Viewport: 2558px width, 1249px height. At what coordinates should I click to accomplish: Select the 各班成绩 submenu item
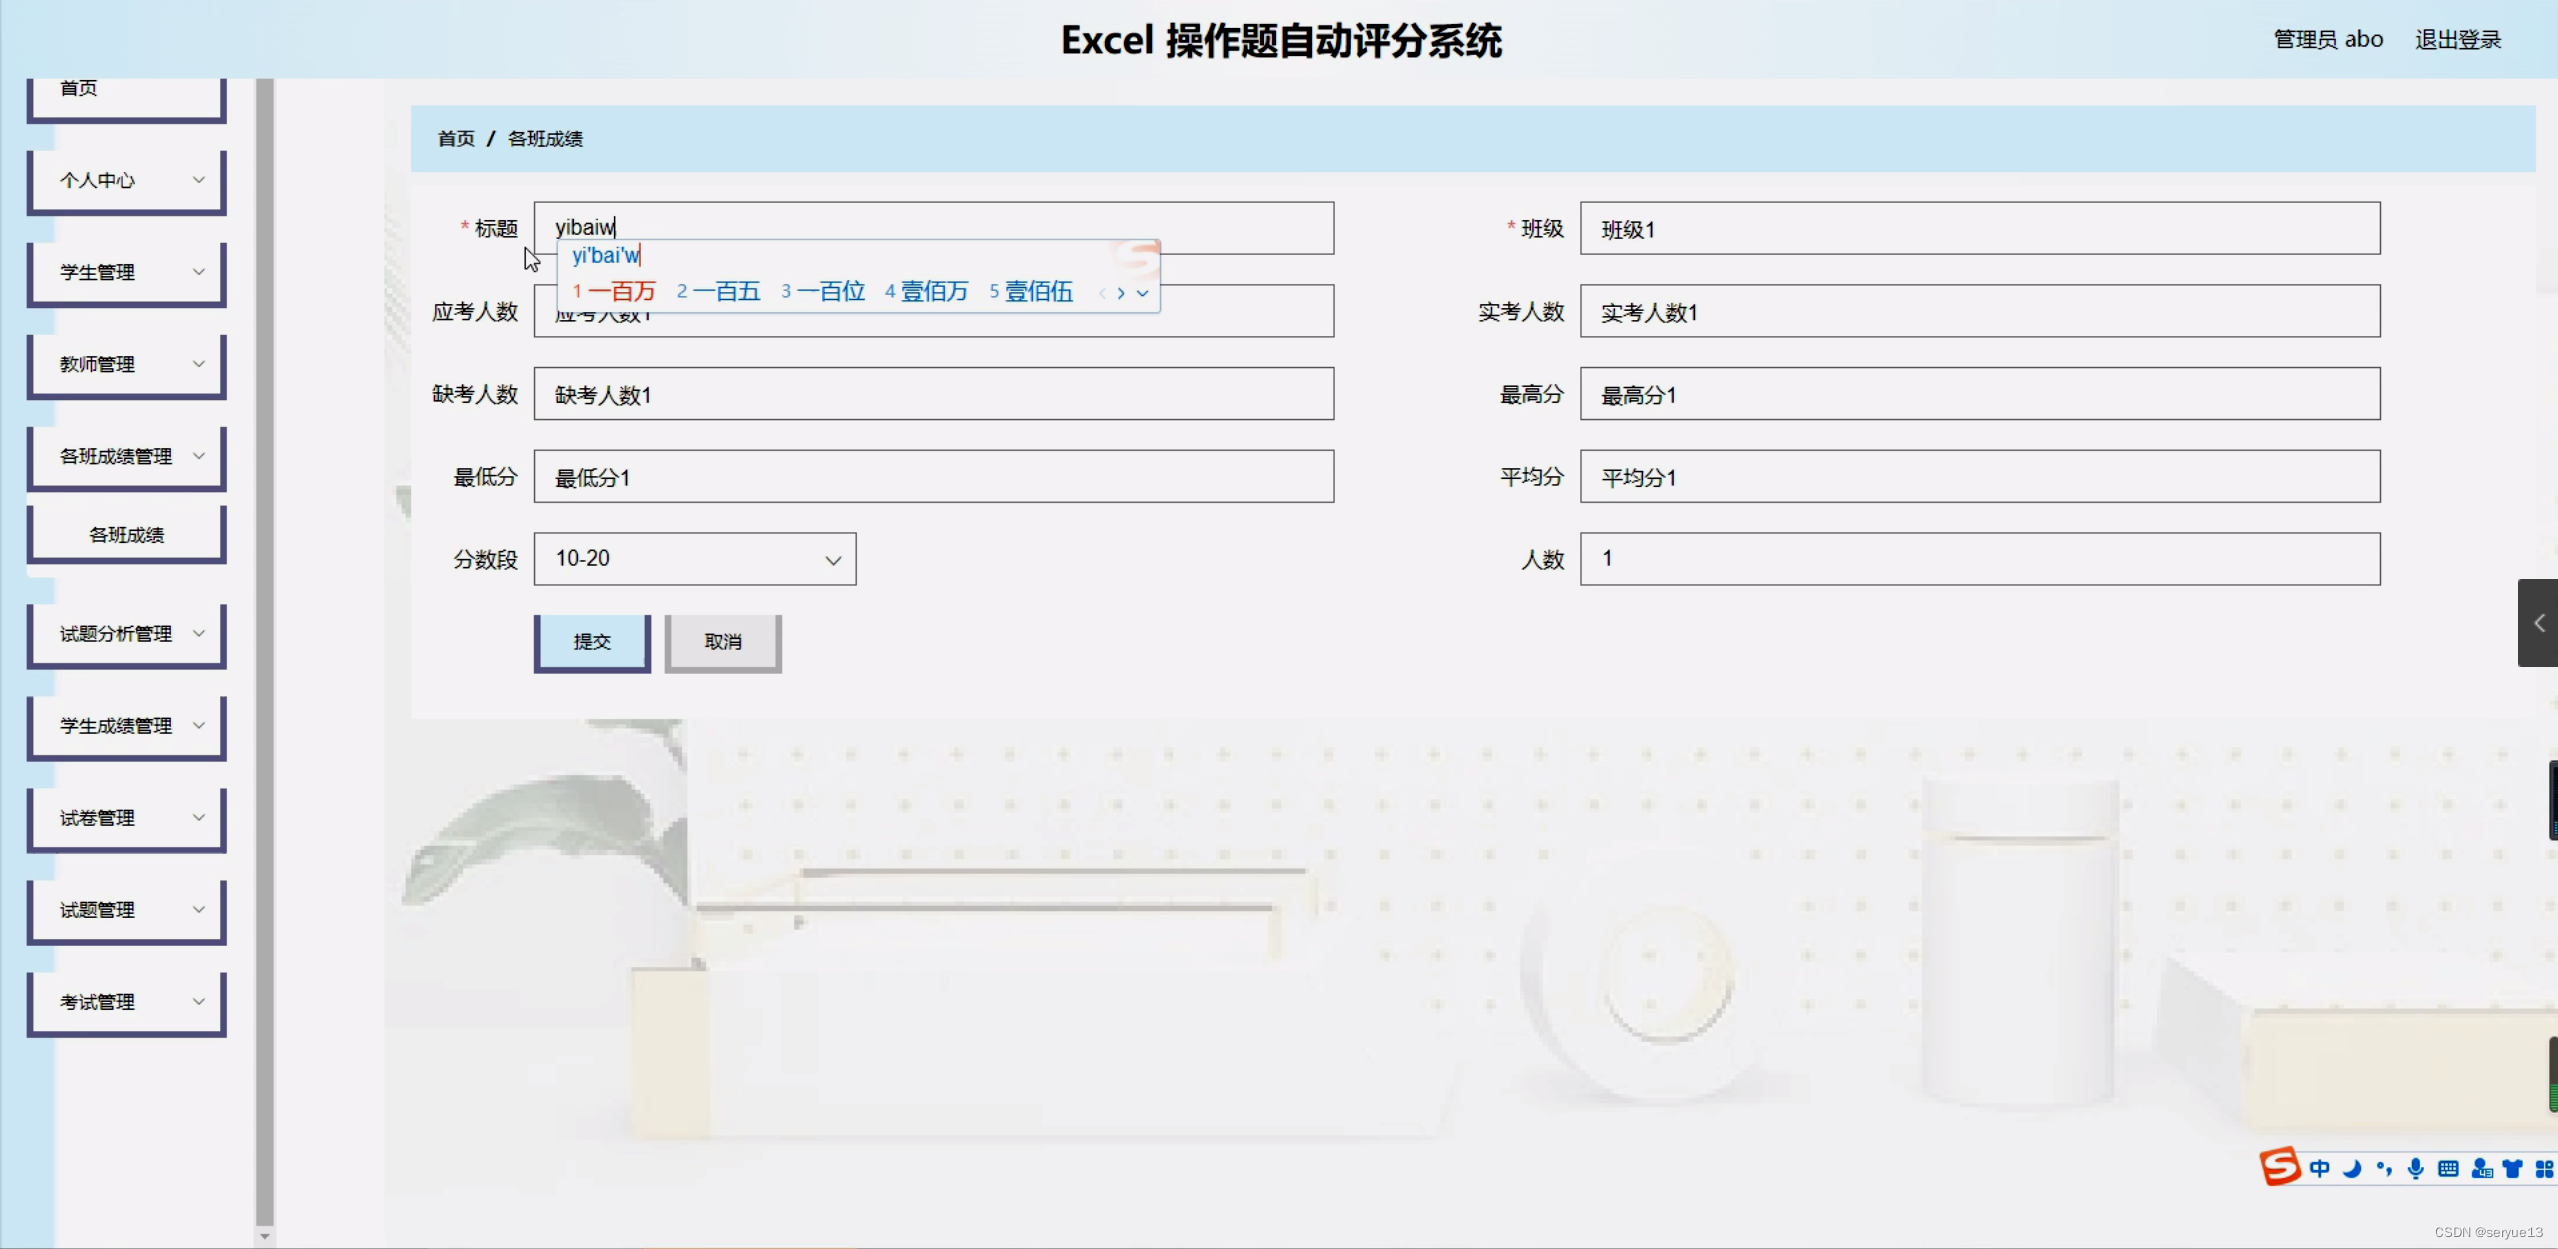coord(127,535)
